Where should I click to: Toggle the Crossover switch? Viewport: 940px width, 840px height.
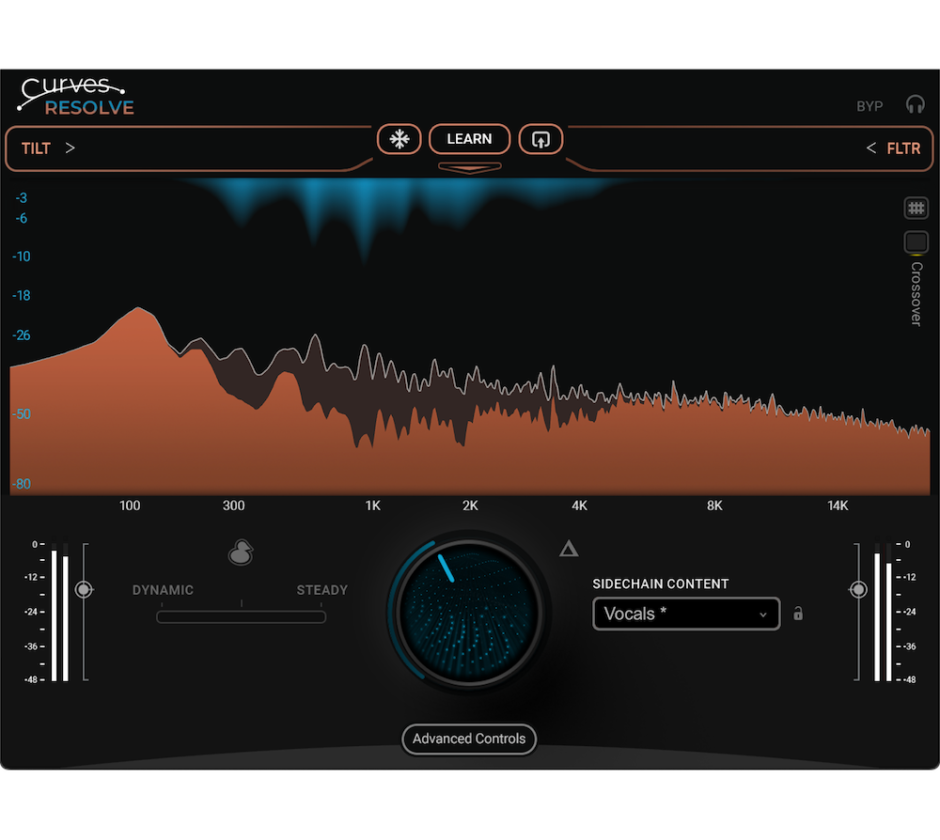tap(916, 242)
